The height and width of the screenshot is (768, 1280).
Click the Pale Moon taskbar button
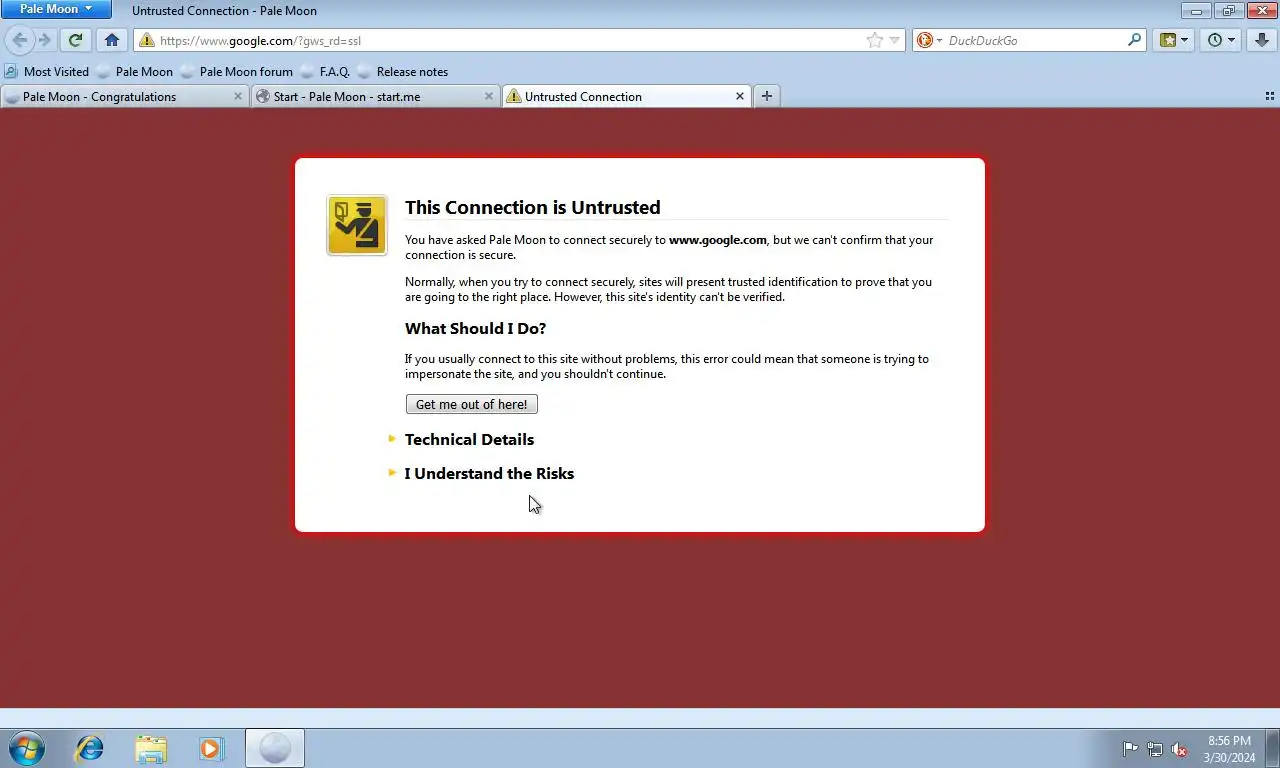pos(275,748)
